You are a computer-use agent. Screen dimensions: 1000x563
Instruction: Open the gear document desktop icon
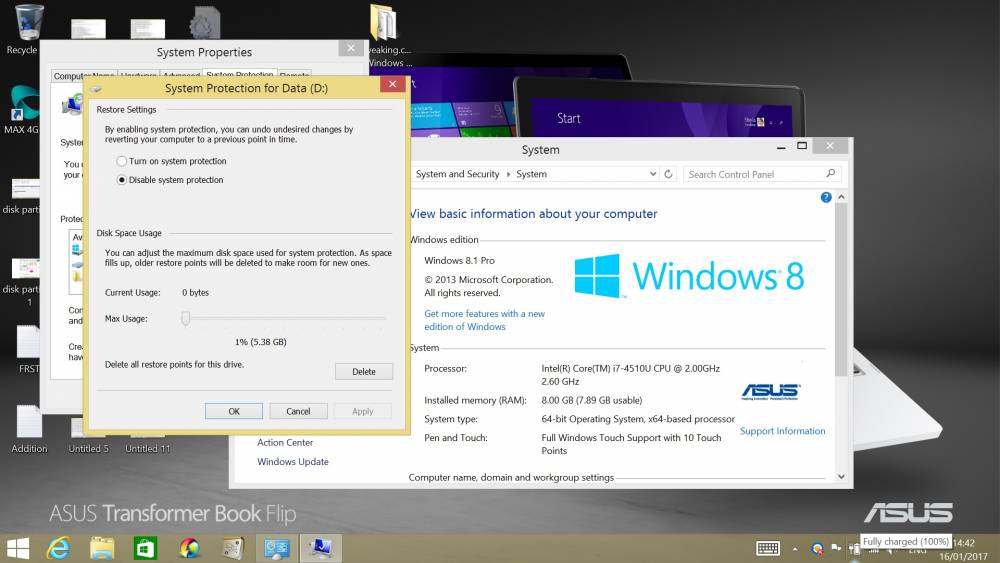click(x=205, y=22)
